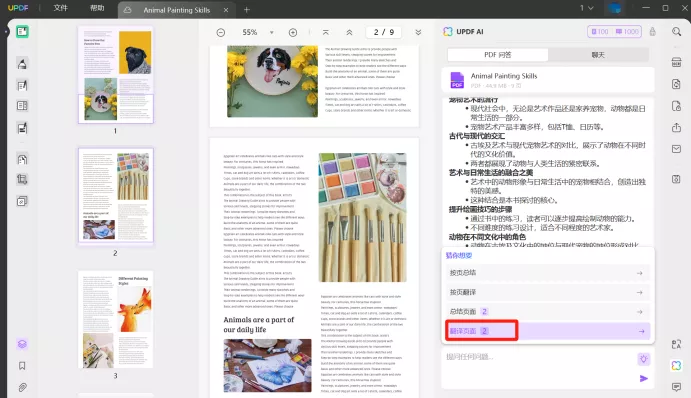Viewport: 691px width, 398px height.
Task: Open the Convert PDF icon in the right sidebar
Action: (x=676, y=84)
